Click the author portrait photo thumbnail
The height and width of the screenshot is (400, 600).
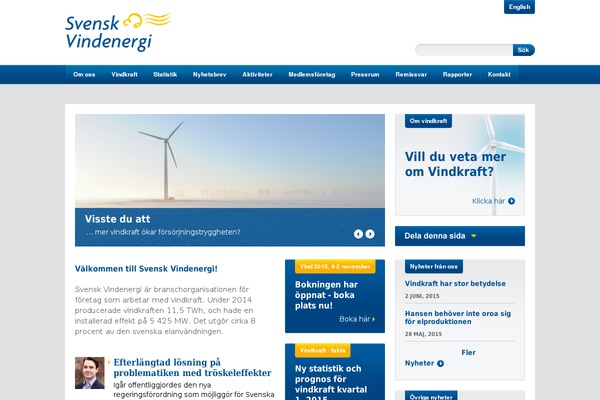pos(90,373)
